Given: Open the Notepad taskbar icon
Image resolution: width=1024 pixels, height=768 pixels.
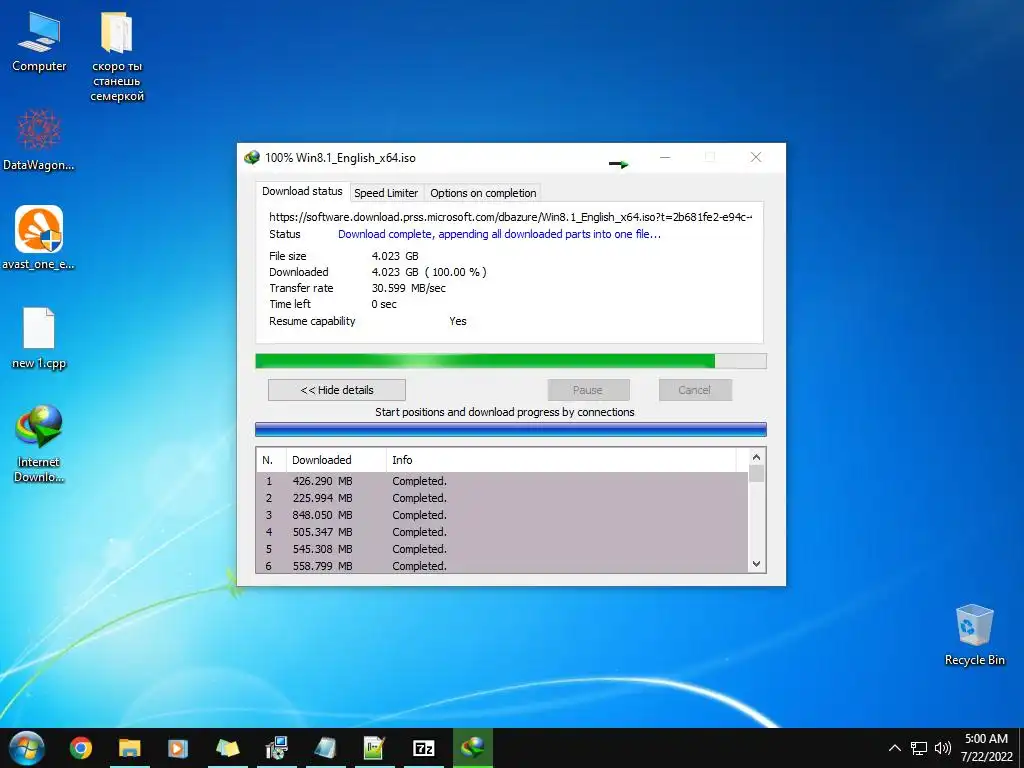Looking at the screenshot, I should 325,748.
